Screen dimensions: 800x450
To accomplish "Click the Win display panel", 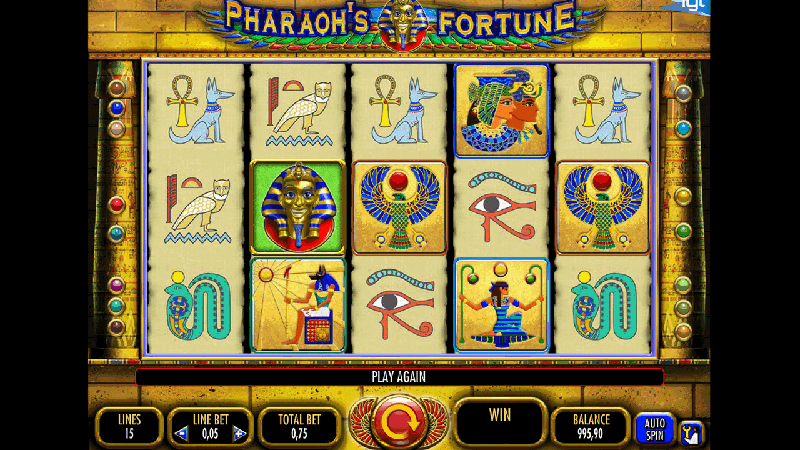I will (499, 422).
